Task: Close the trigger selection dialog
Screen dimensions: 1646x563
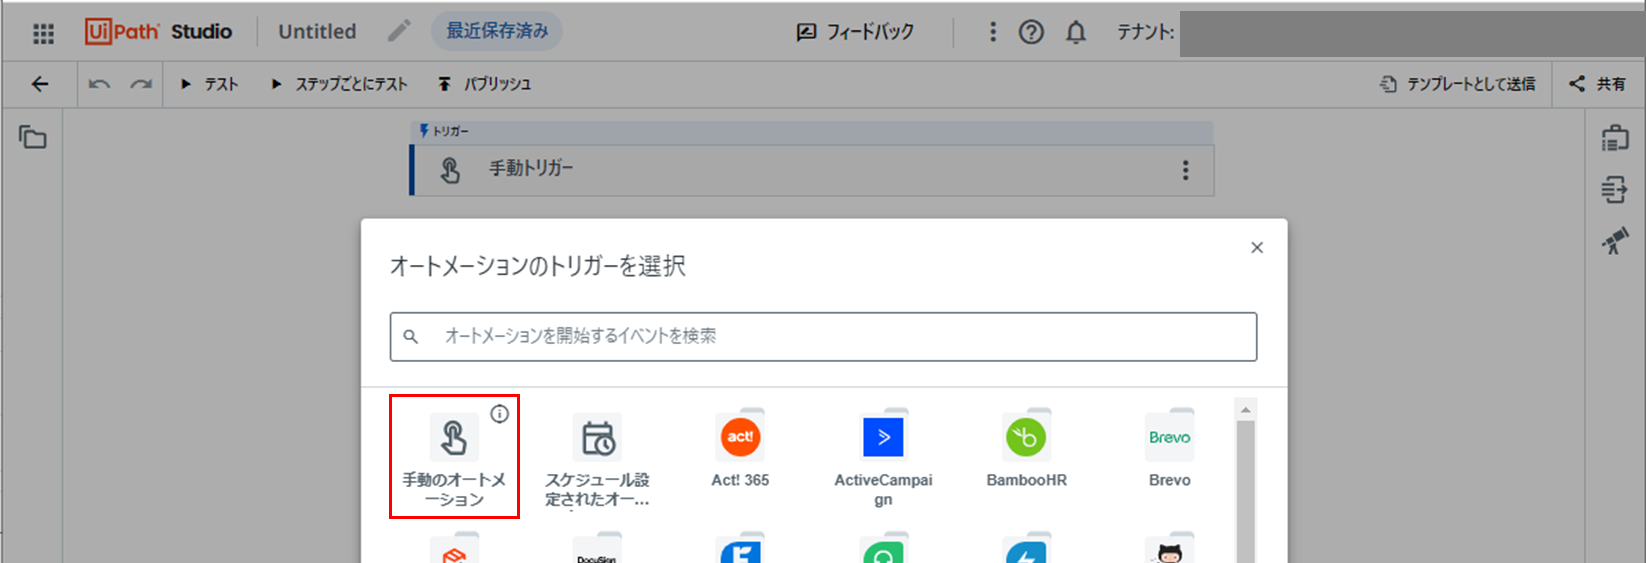Action: (x=1257, y=248)
